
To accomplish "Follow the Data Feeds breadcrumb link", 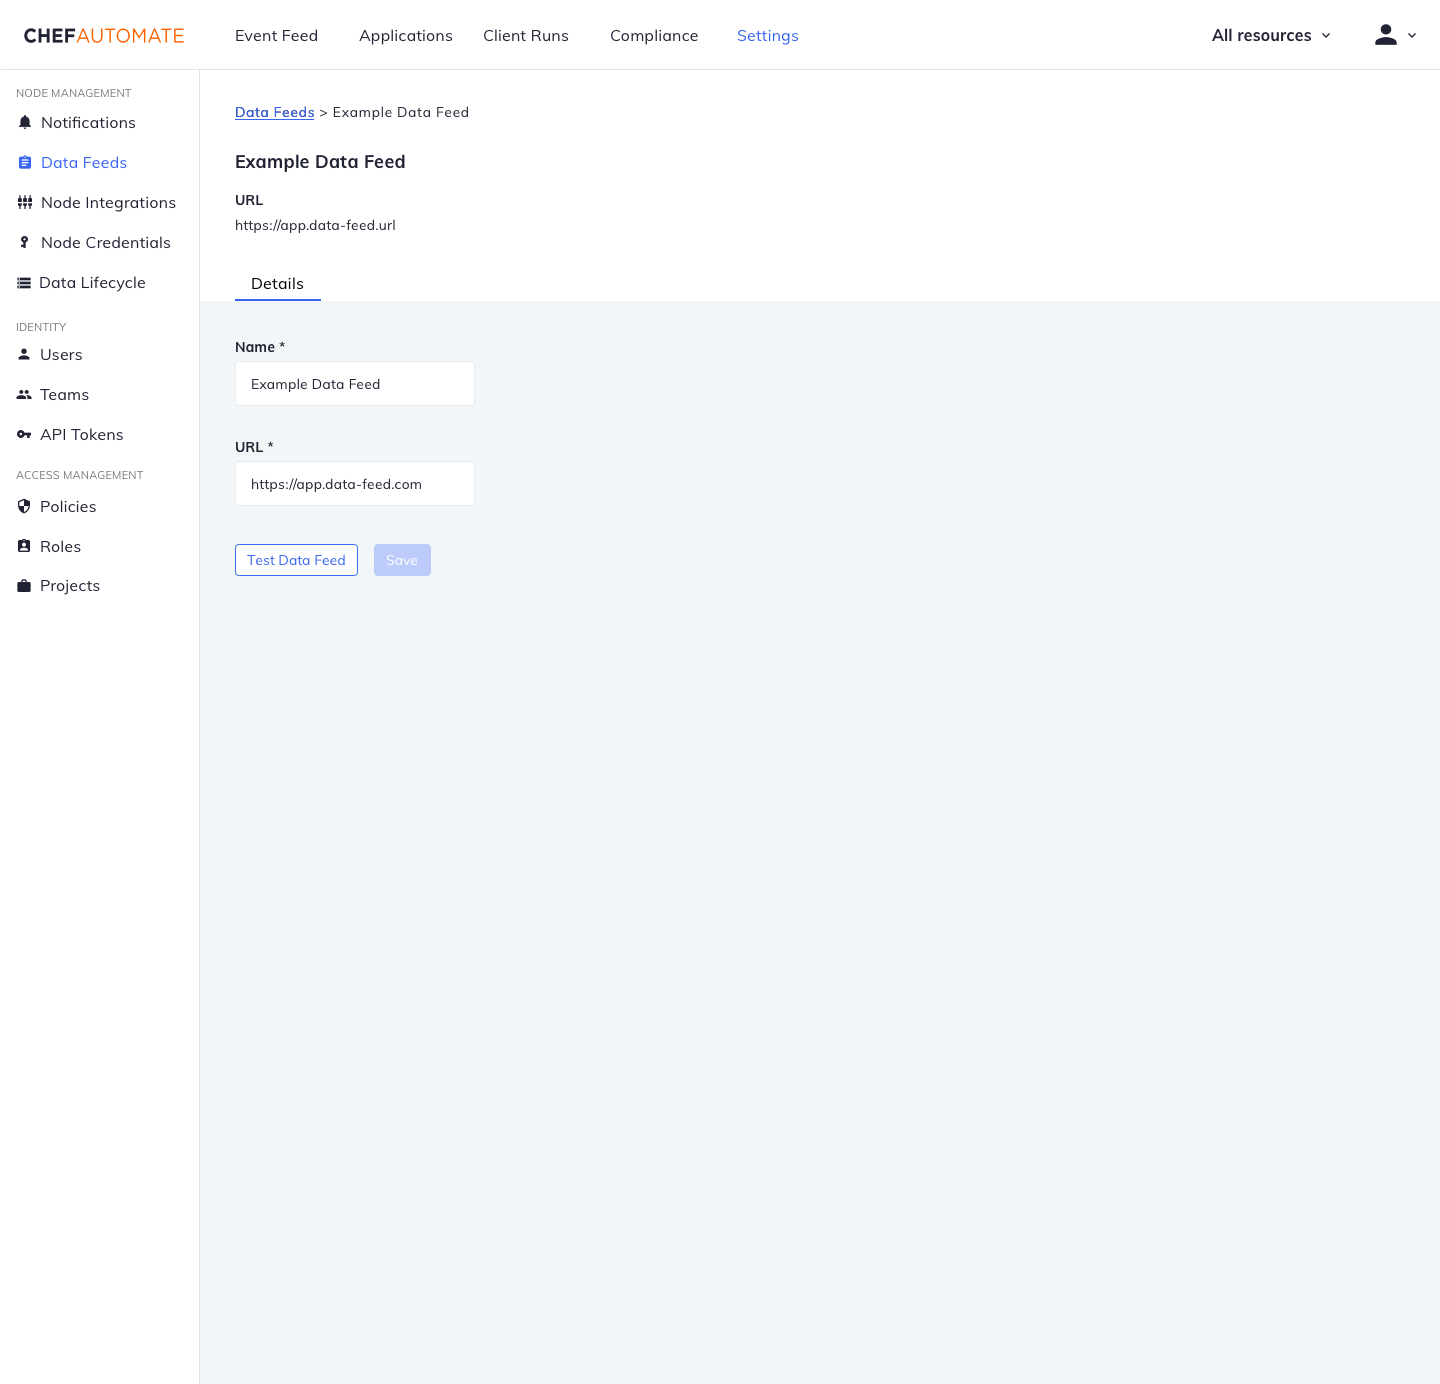I will coord(274,112).
